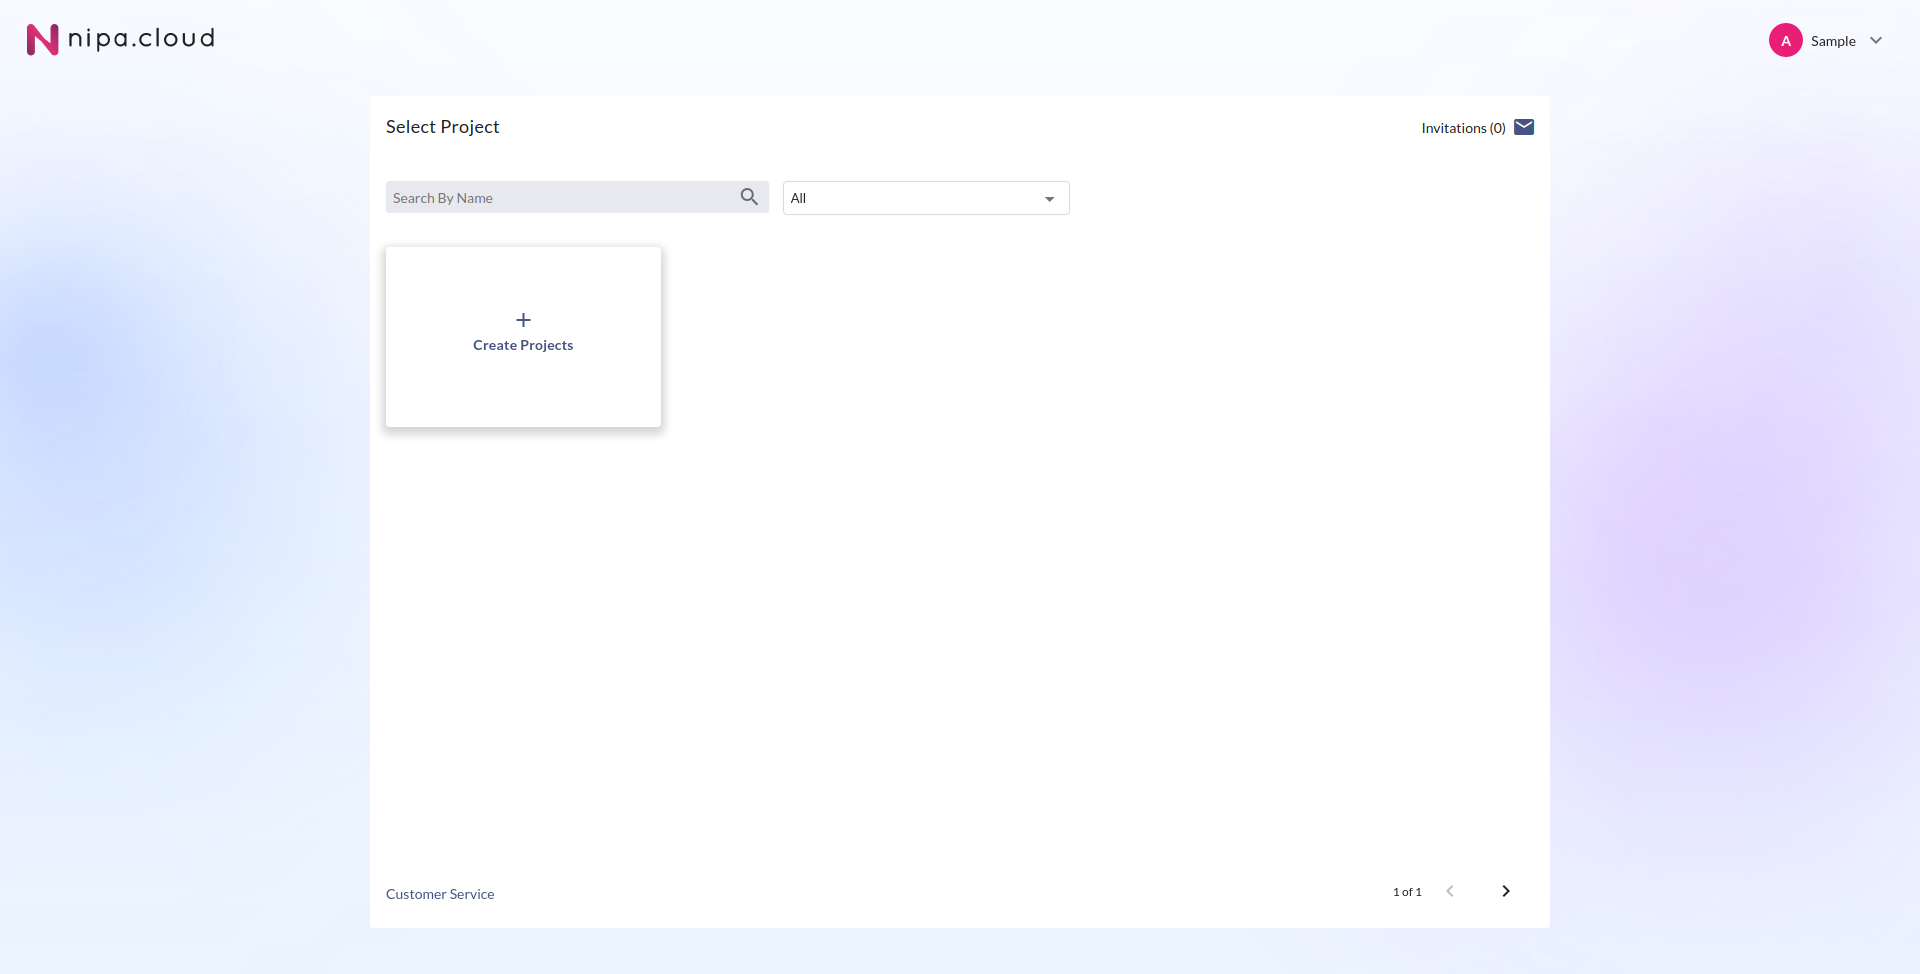Click the Select Project heading

(442, 127)
